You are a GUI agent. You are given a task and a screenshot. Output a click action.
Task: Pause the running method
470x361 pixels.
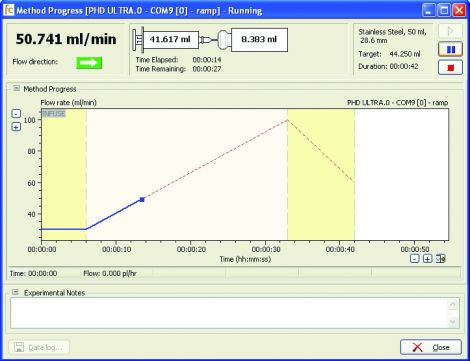coord(450,49)
